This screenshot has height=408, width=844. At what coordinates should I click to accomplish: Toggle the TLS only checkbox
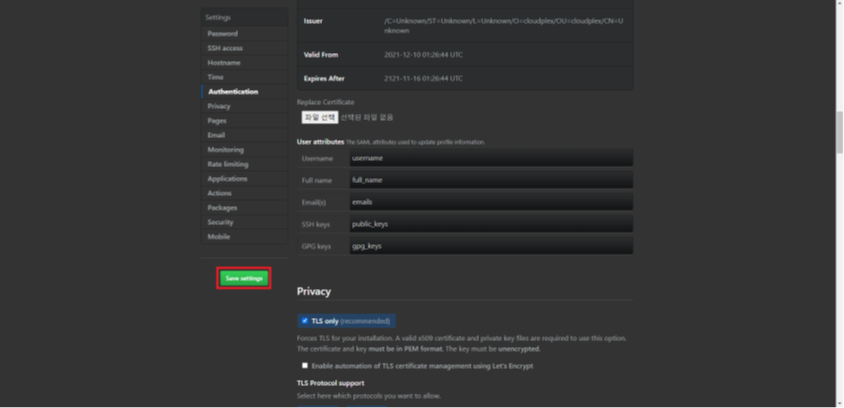tap(305, 321)
